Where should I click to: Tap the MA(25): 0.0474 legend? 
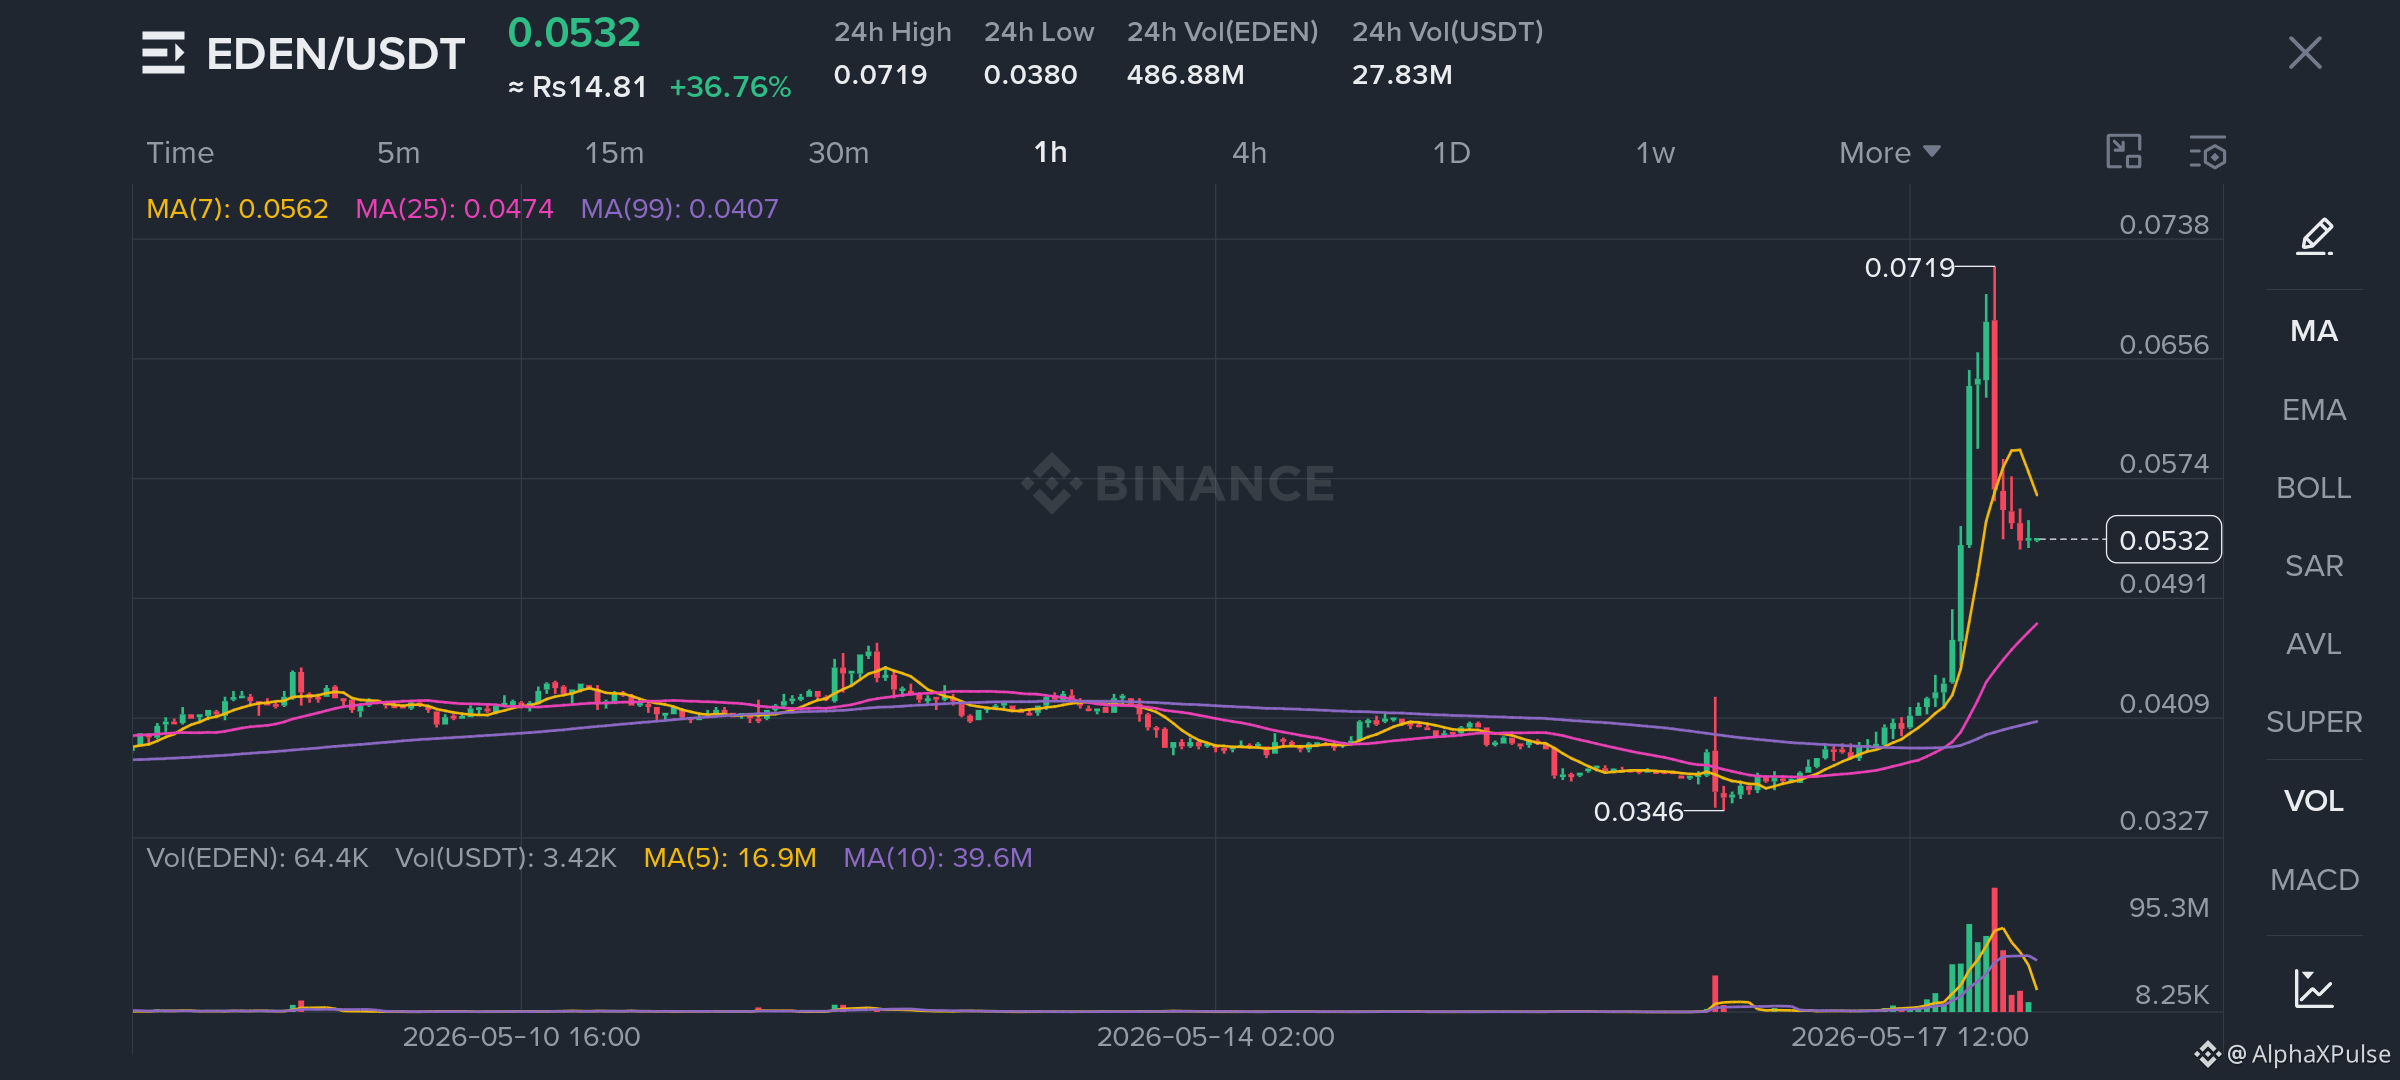[454, 209]
